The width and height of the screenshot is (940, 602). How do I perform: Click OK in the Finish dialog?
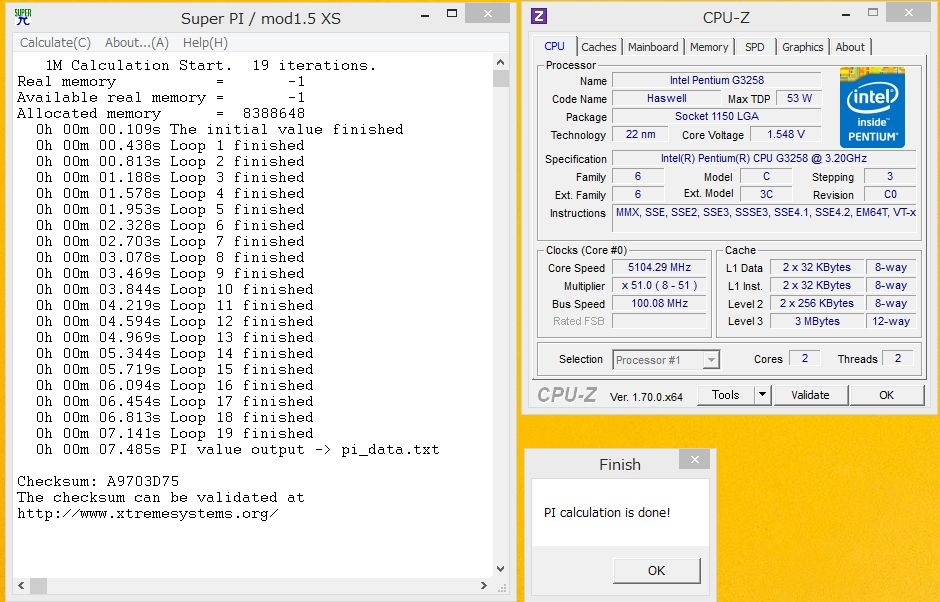pos(656,571)
